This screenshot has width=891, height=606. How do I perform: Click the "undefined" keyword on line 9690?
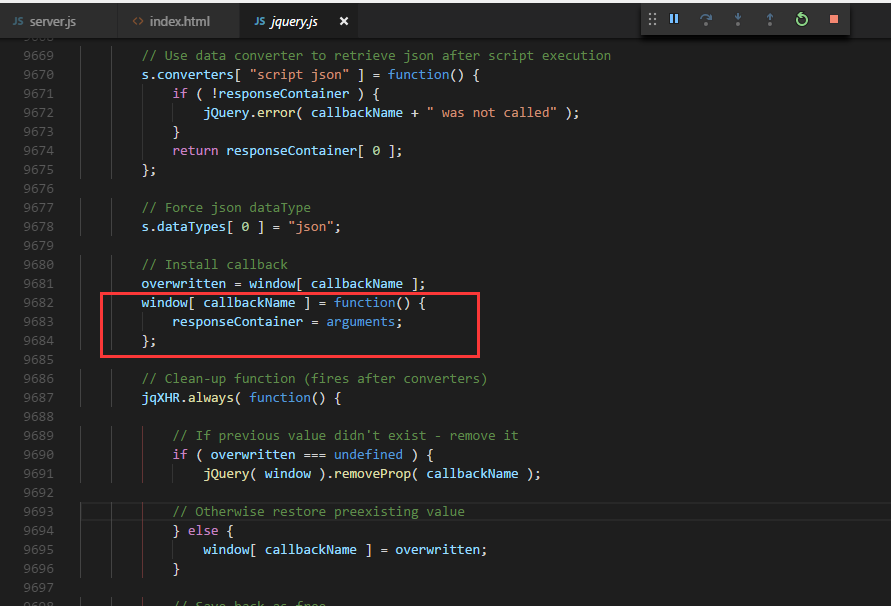(368, 455)
